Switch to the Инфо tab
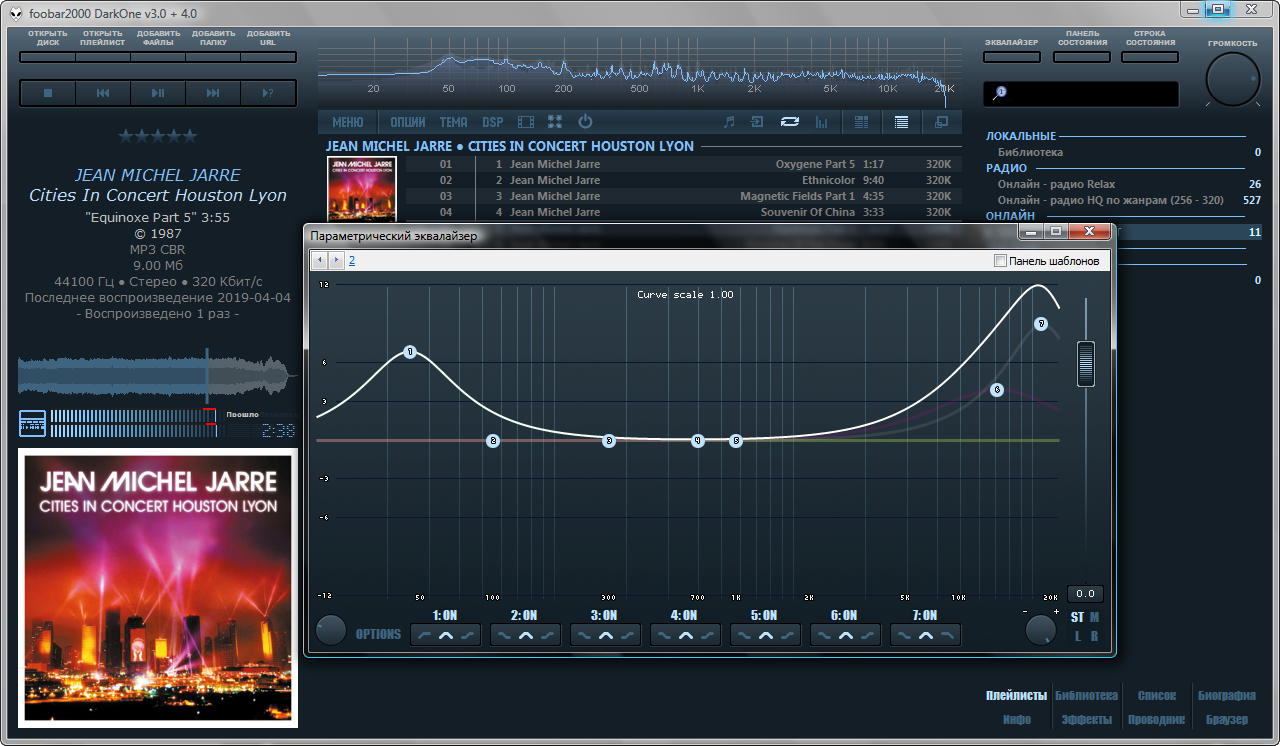 click(x=1017, y=720)
